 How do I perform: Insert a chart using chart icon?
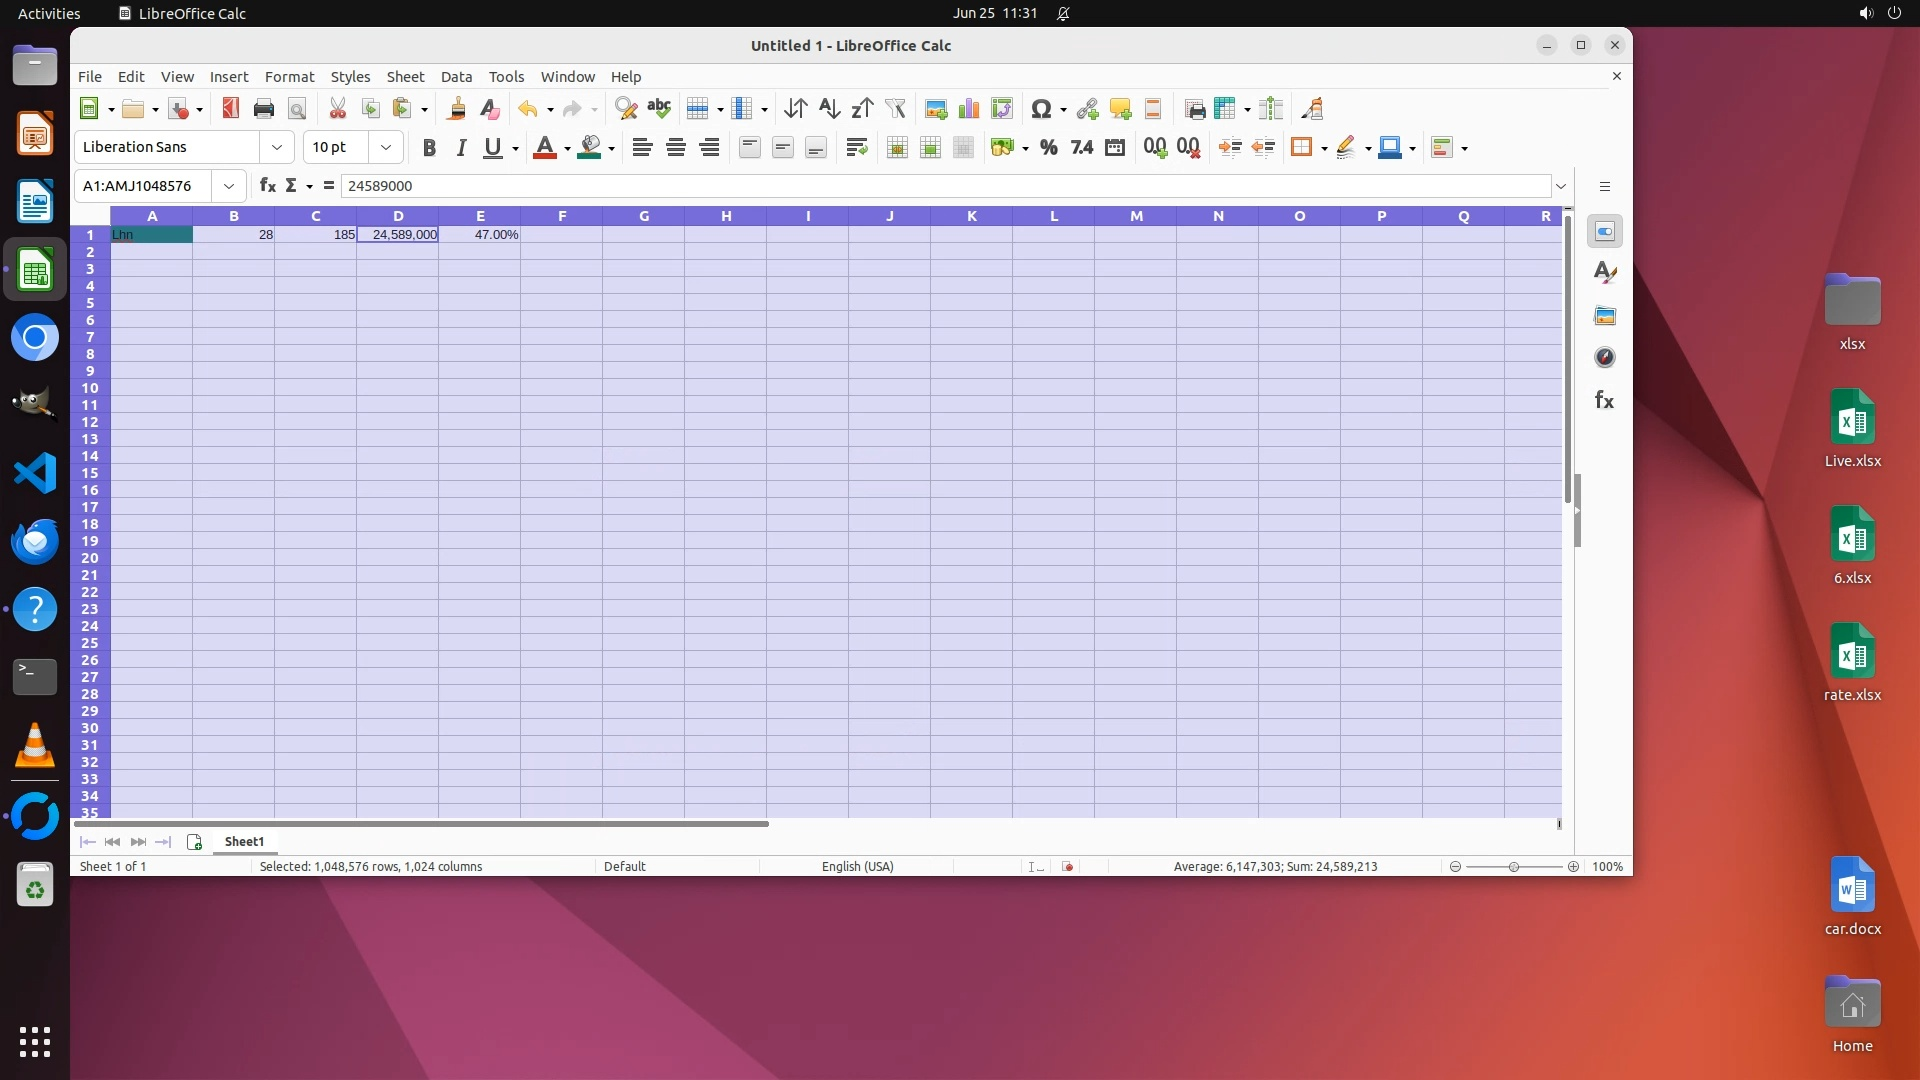coord(968,109)
